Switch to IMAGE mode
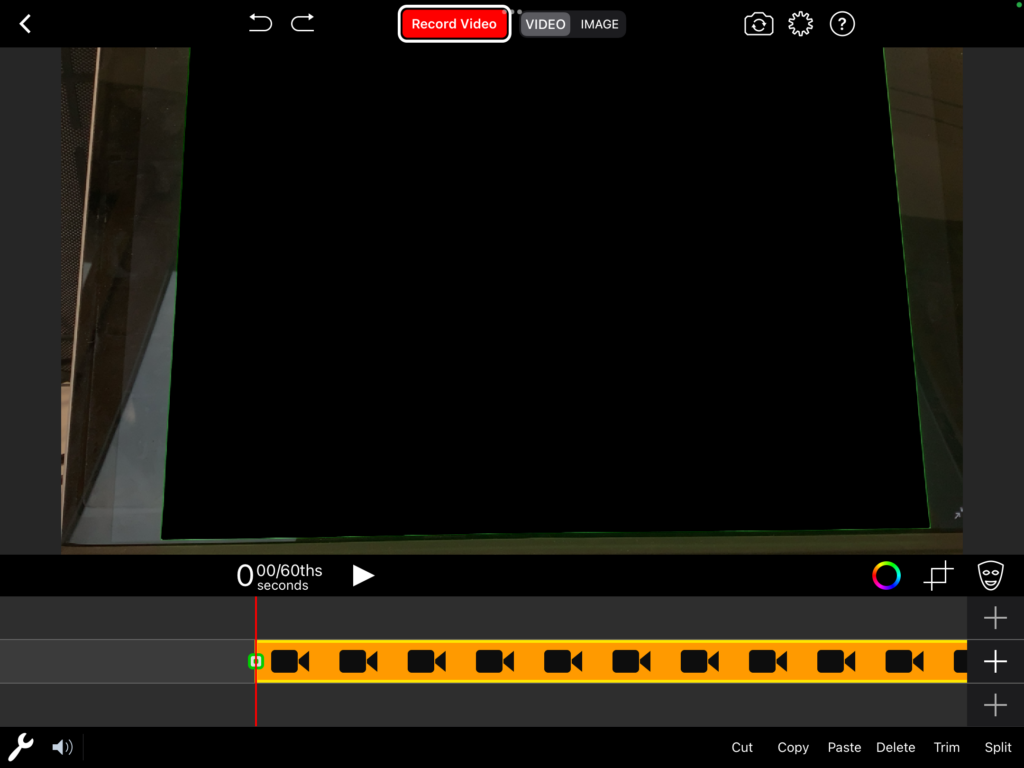Screen dimensions: 1024x768 (600, 24)
